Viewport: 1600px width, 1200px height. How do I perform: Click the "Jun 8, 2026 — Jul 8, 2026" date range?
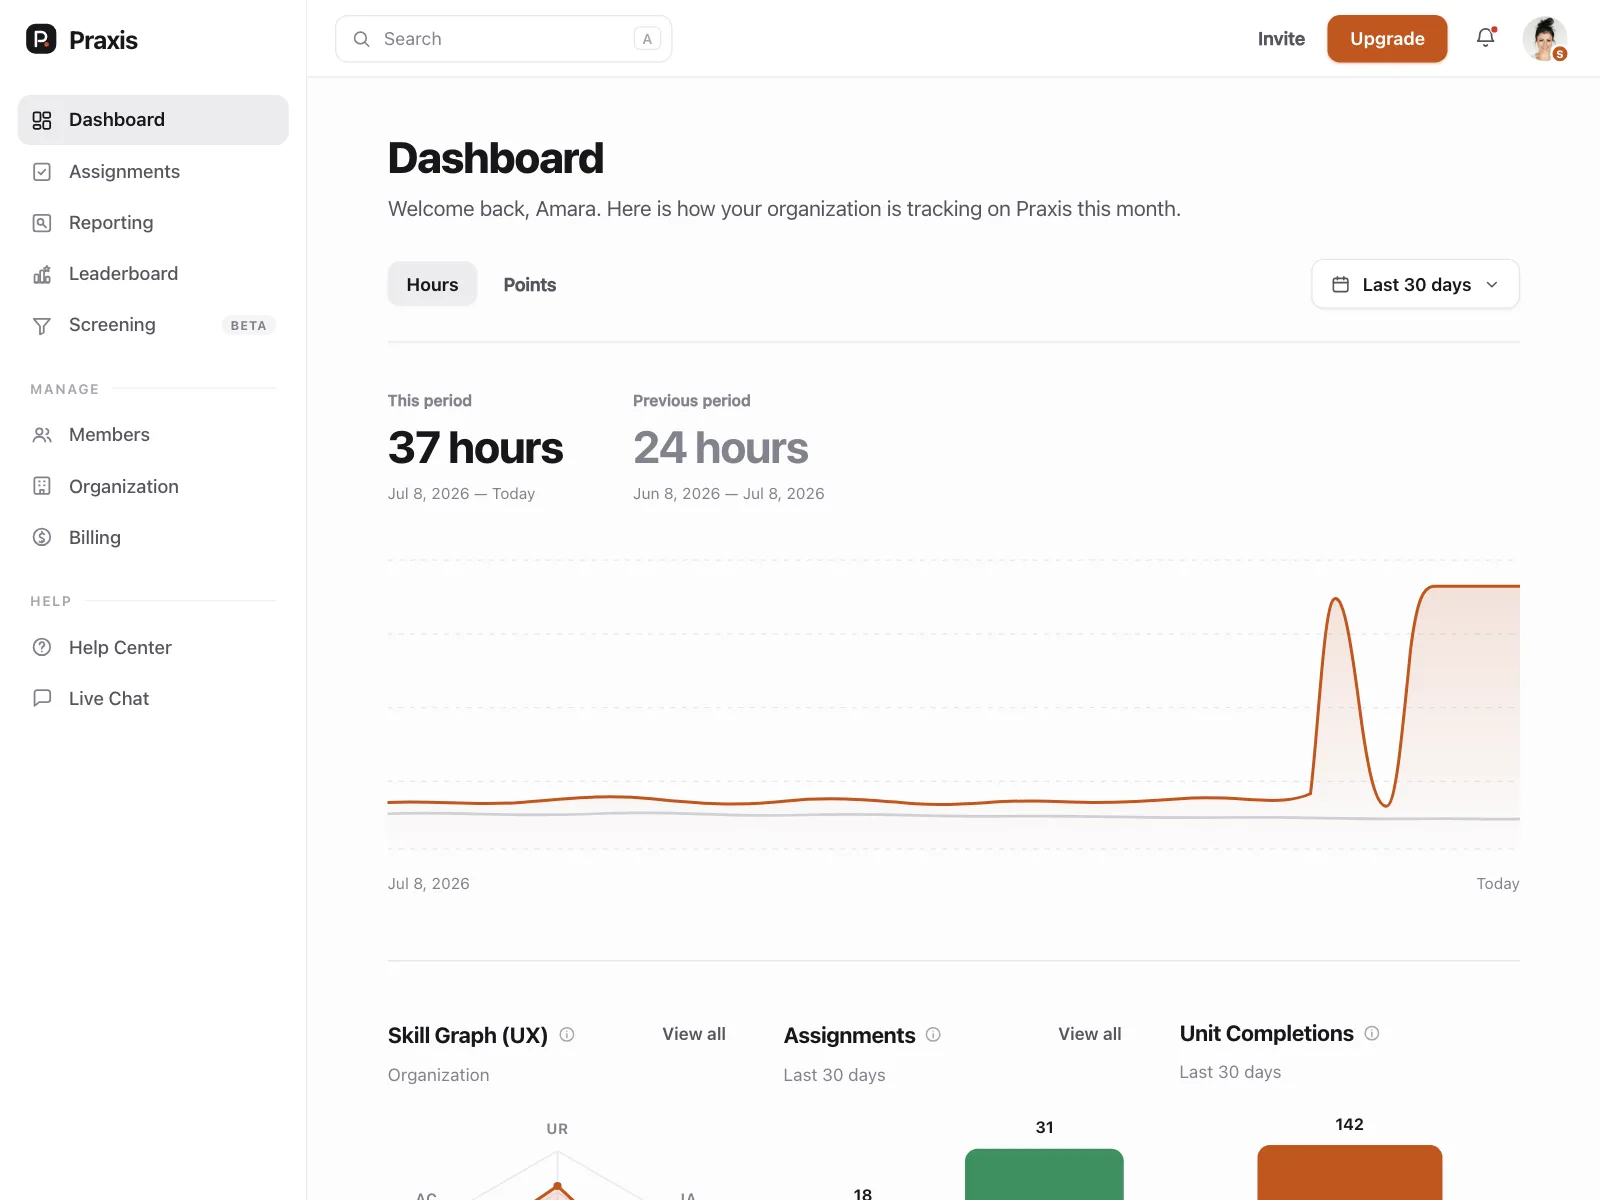pyautogui.click(x=729, y=494)
